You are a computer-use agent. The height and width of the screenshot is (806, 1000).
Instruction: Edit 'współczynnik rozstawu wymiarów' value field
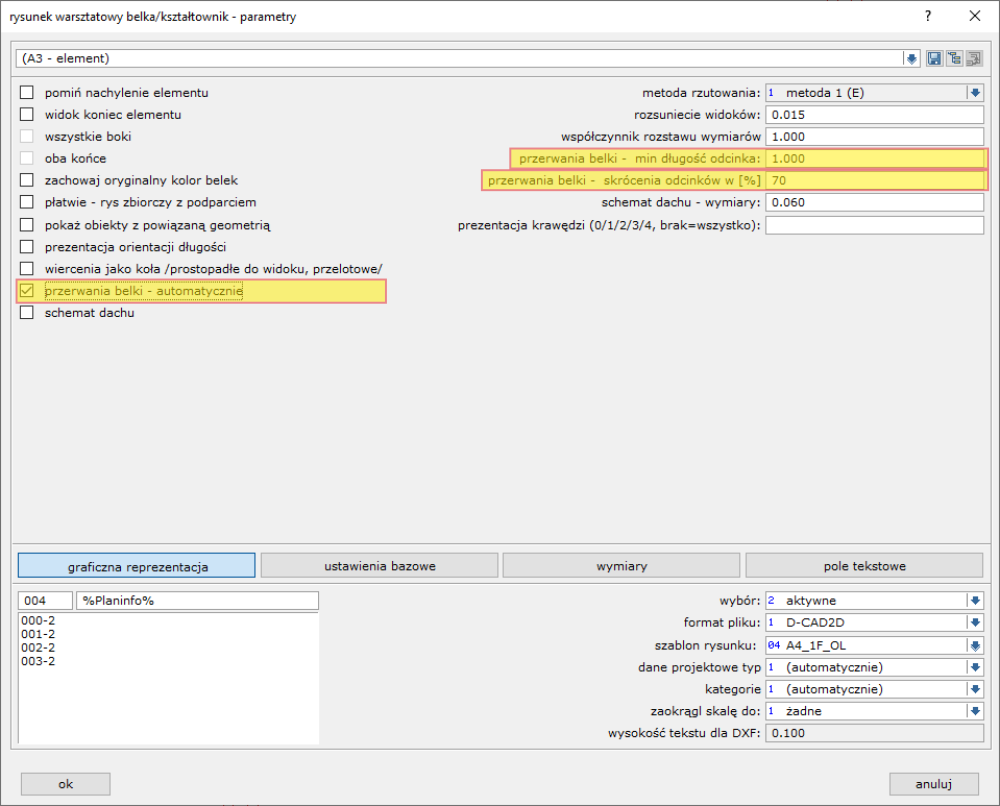(874, 136)
